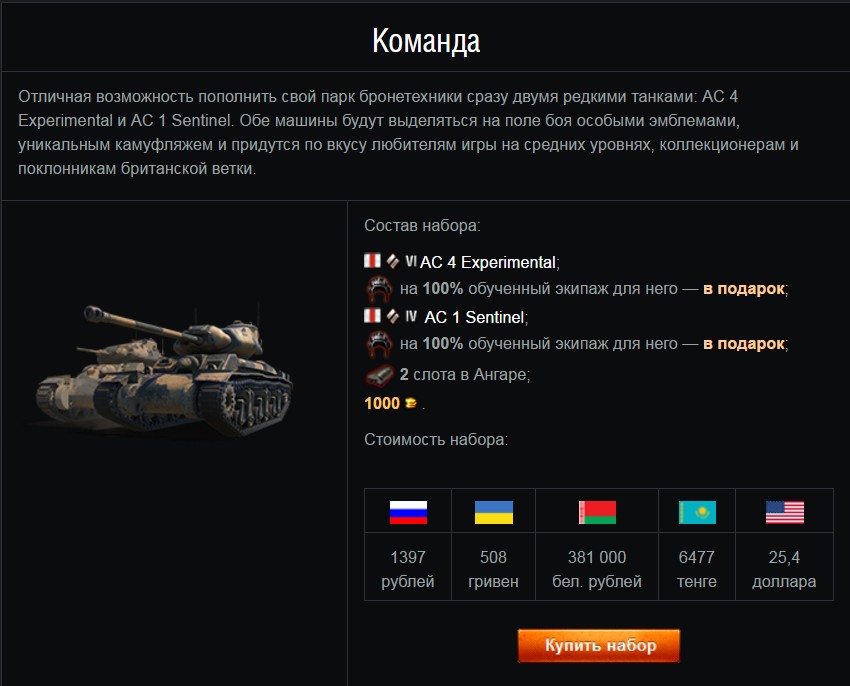Click the crew helmet icon under AC 4 Experimental
Viewport: 850px width, 686px height.
tap(378, 289)
